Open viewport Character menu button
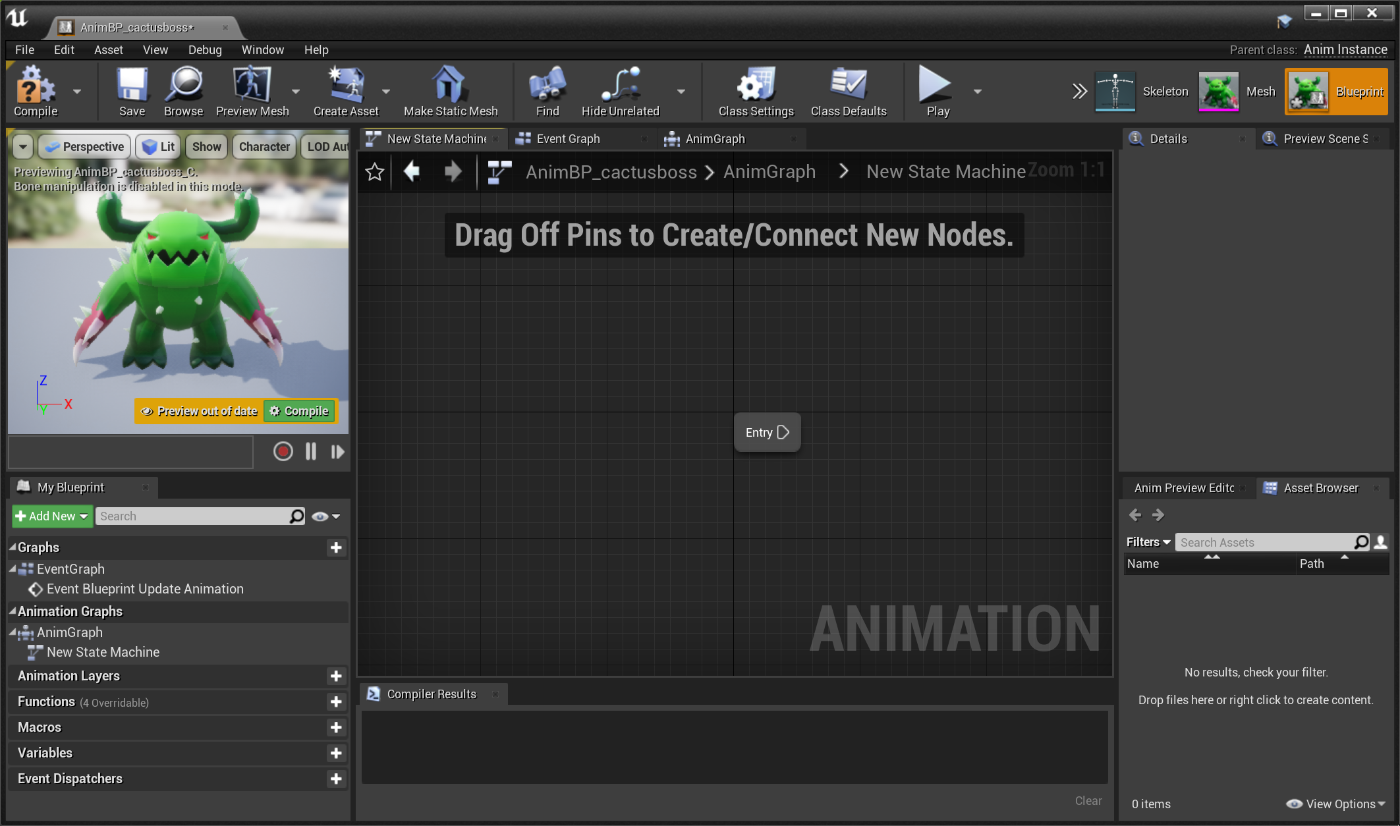The height and width of the screenshot is (826, 1400). (264, 147)
